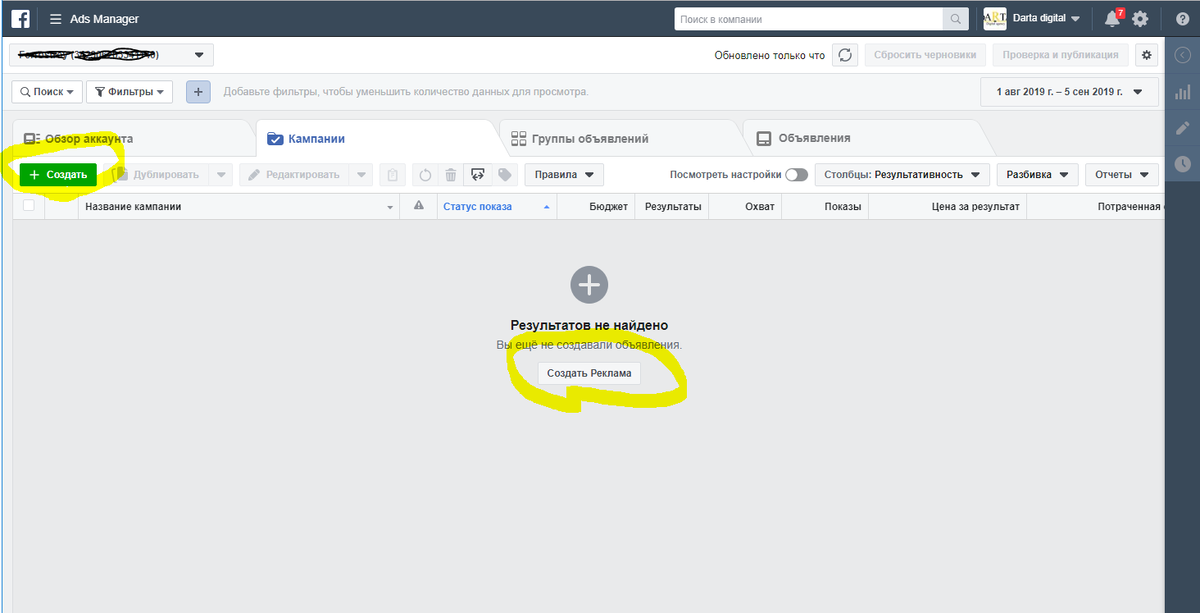1200x613 pixels.
Task: Click the revert undo circular arrow icon
Action: [x=425, y=175]
